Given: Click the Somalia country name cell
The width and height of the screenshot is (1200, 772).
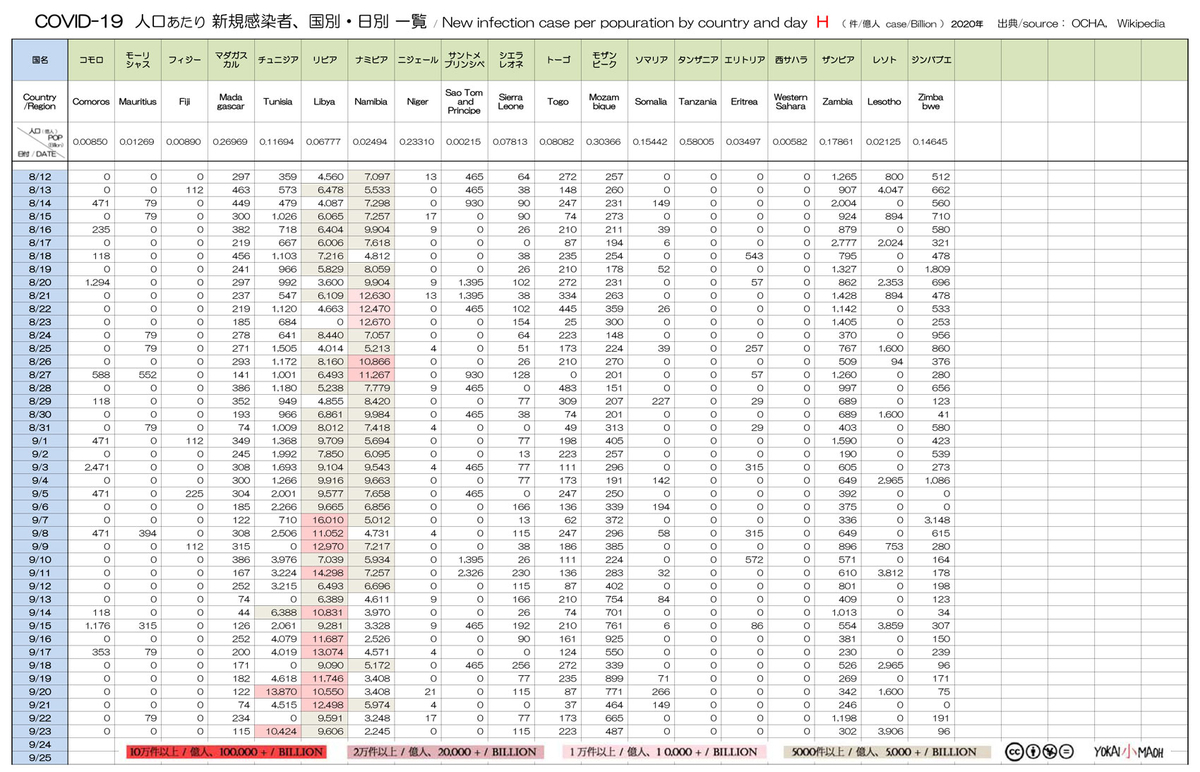Looking at the screenshot, I should coord(650,102).
